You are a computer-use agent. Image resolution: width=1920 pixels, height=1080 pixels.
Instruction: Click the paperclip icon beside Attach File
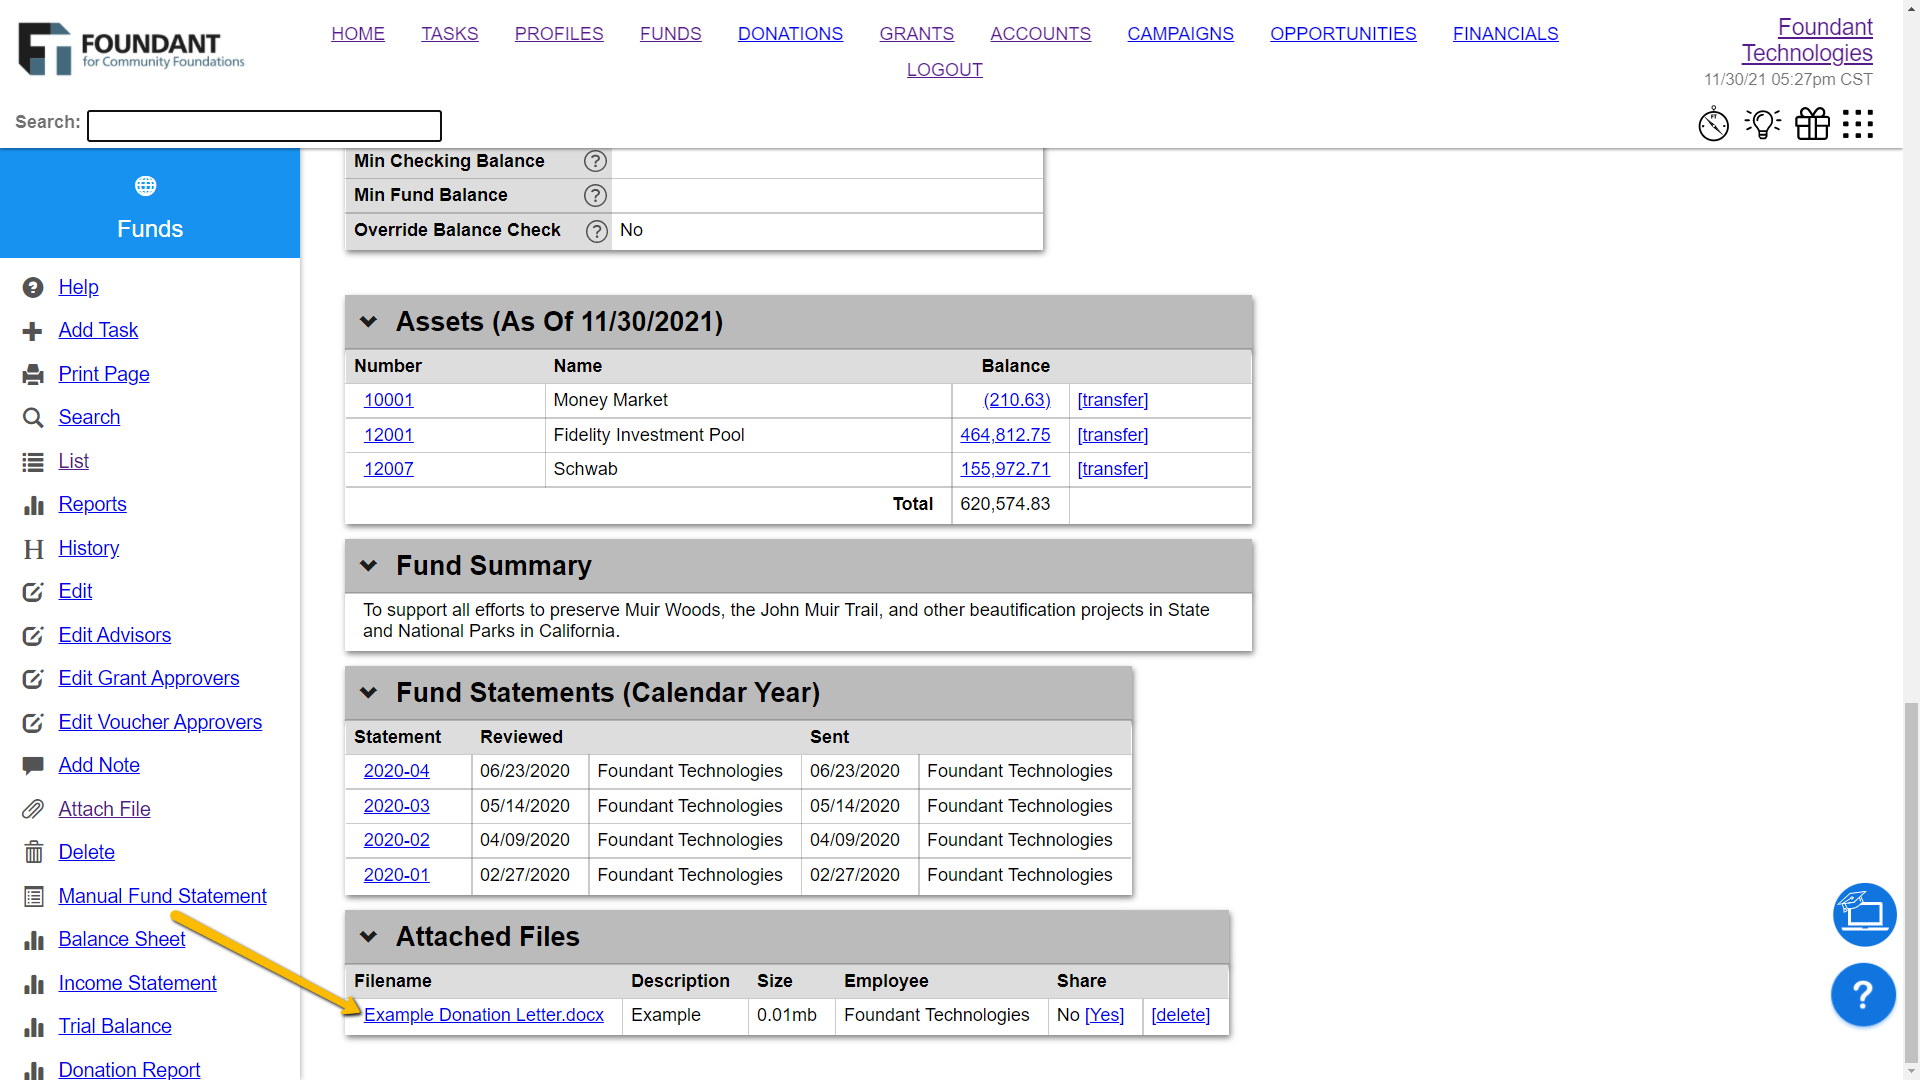pyautogui.click(x=33, y=809)
